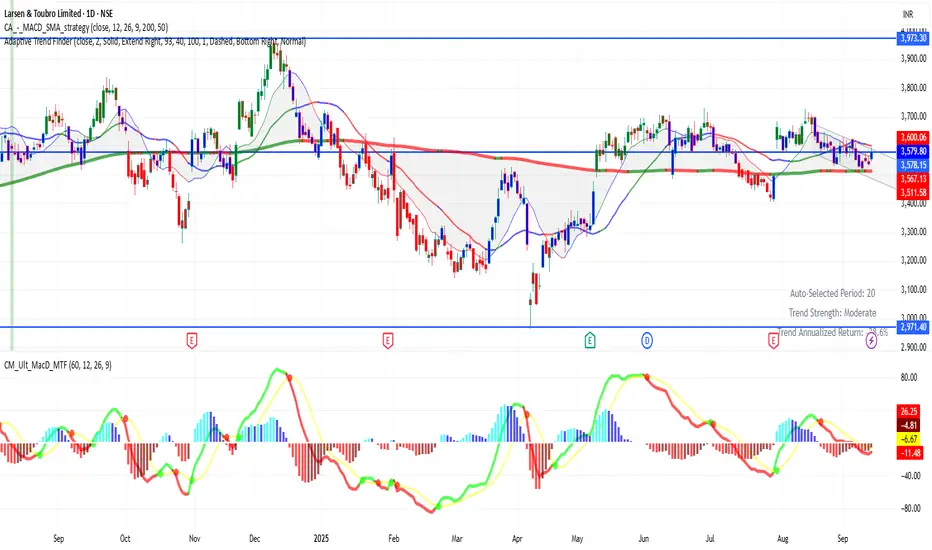This screenshot has height=550, width=932.
Task: Open the blue dividend D marker
Action: coord(647,341)
